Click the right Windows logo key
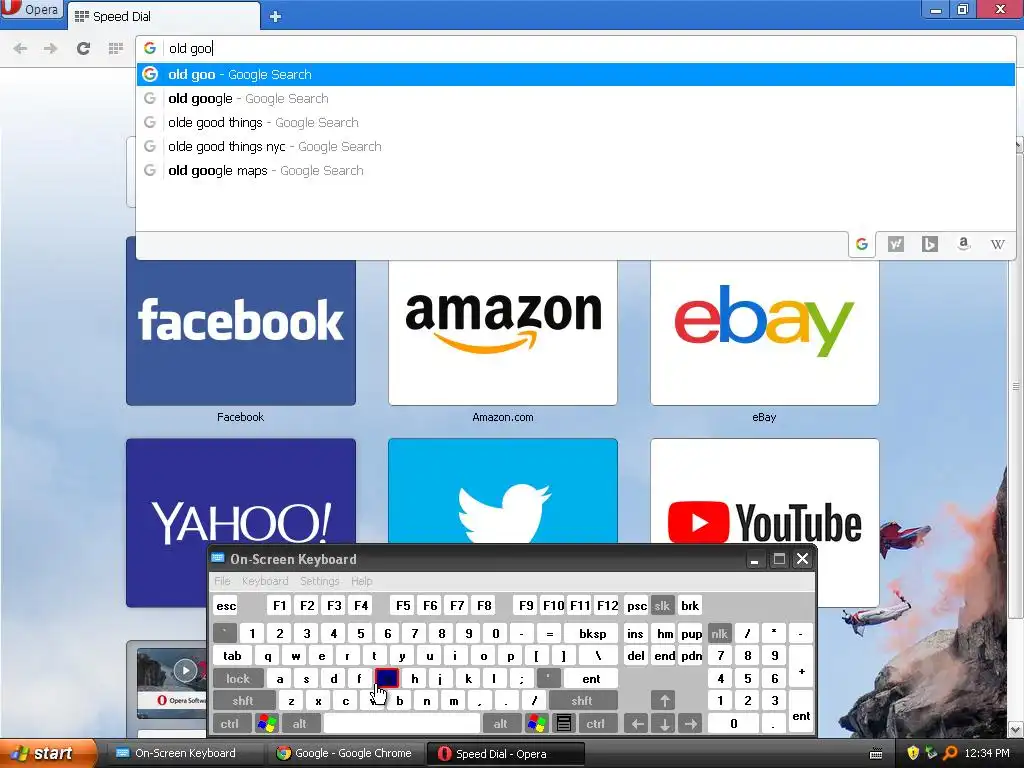1024x768 pixels. 537,724
